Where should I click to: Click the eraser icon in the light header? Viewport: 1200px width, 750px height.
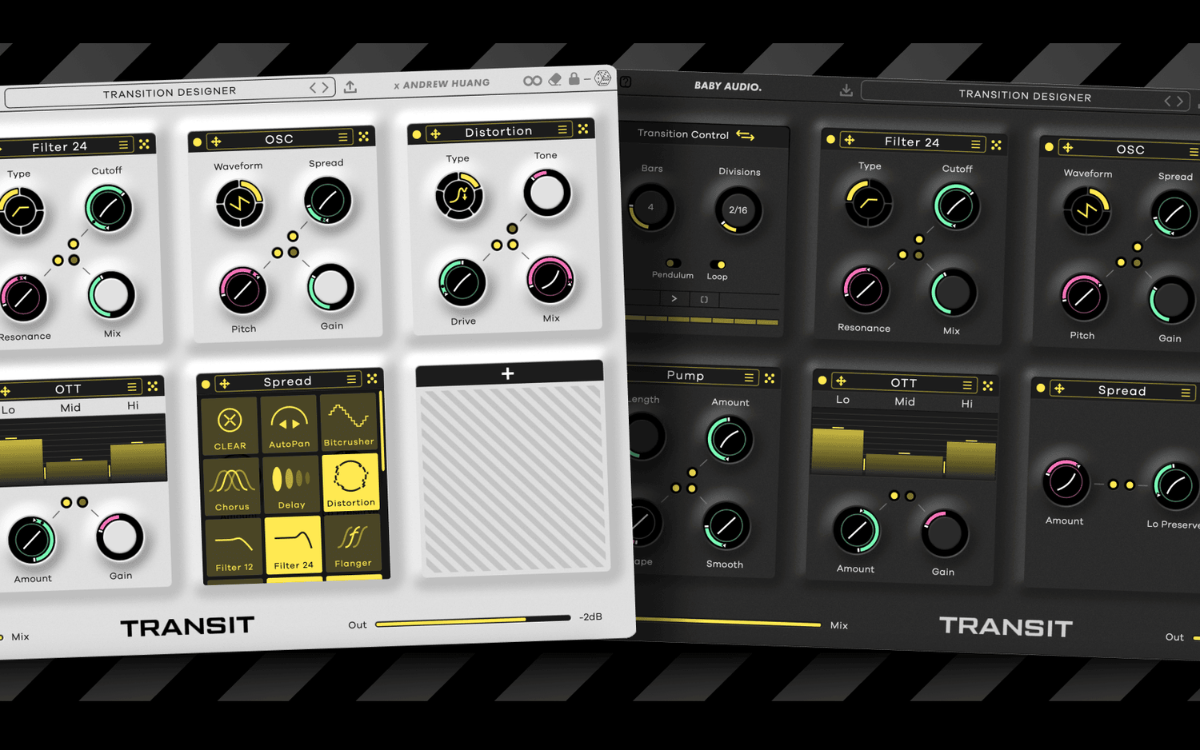tap(556, 80)
